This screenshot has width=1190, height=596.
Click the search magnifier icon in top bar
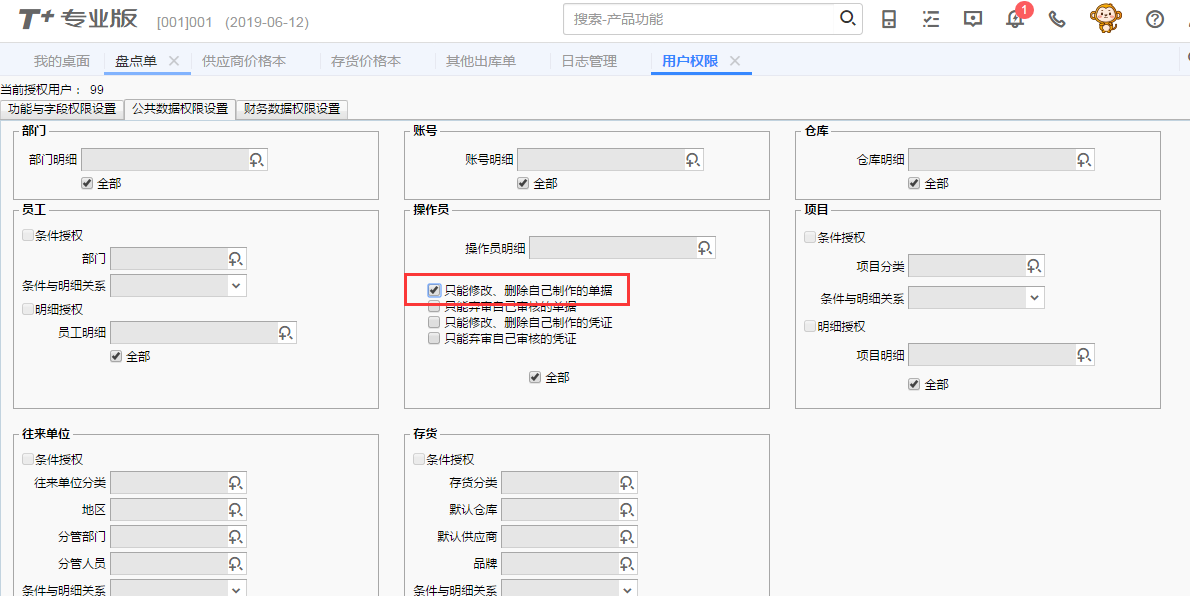847,19
